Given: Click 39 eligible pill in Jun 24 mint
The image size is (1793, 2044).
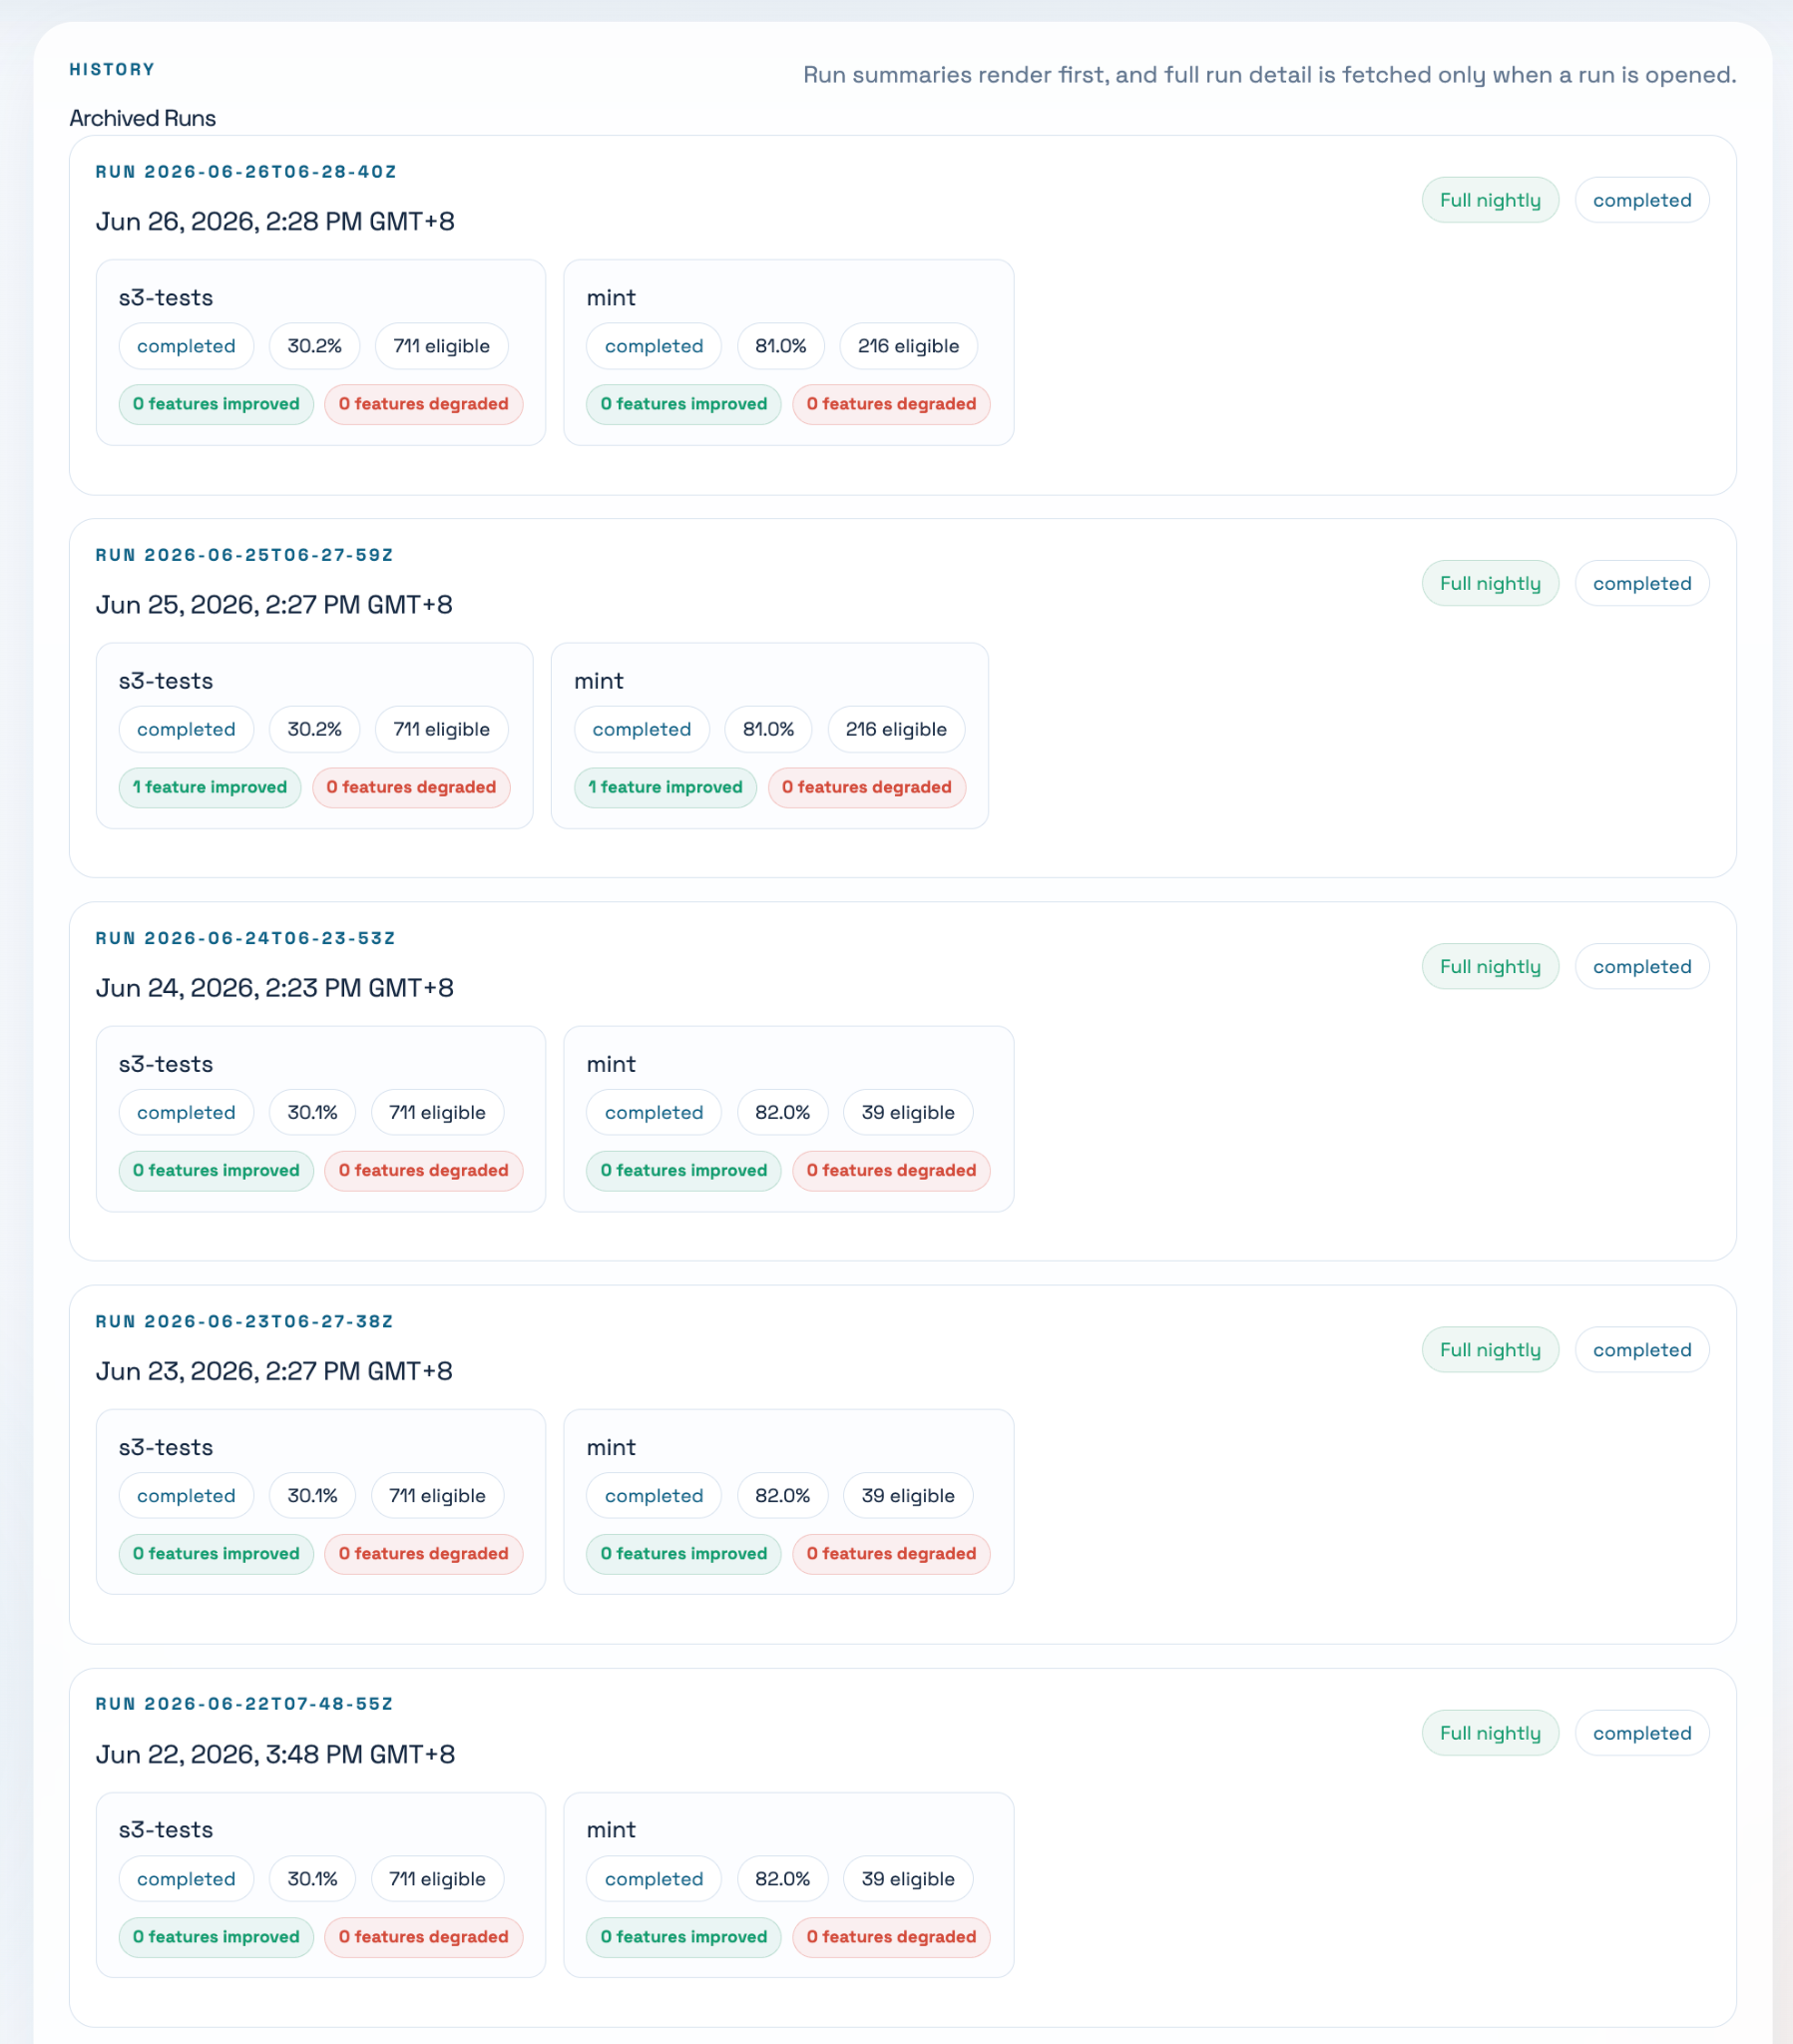Looking at the screenshot, I should coord(908,1112).
